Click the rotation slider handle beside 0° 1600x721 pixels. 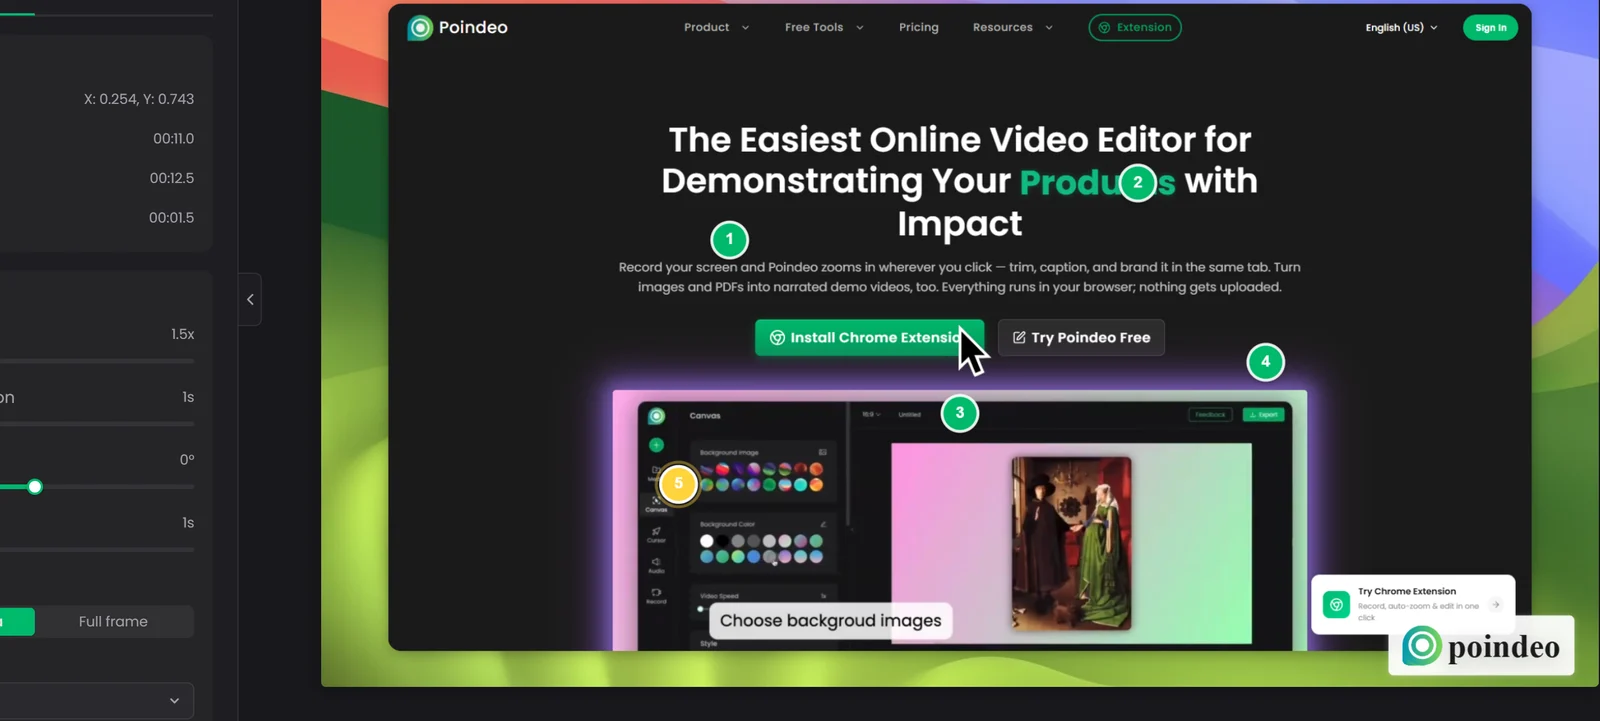(35, 487)
